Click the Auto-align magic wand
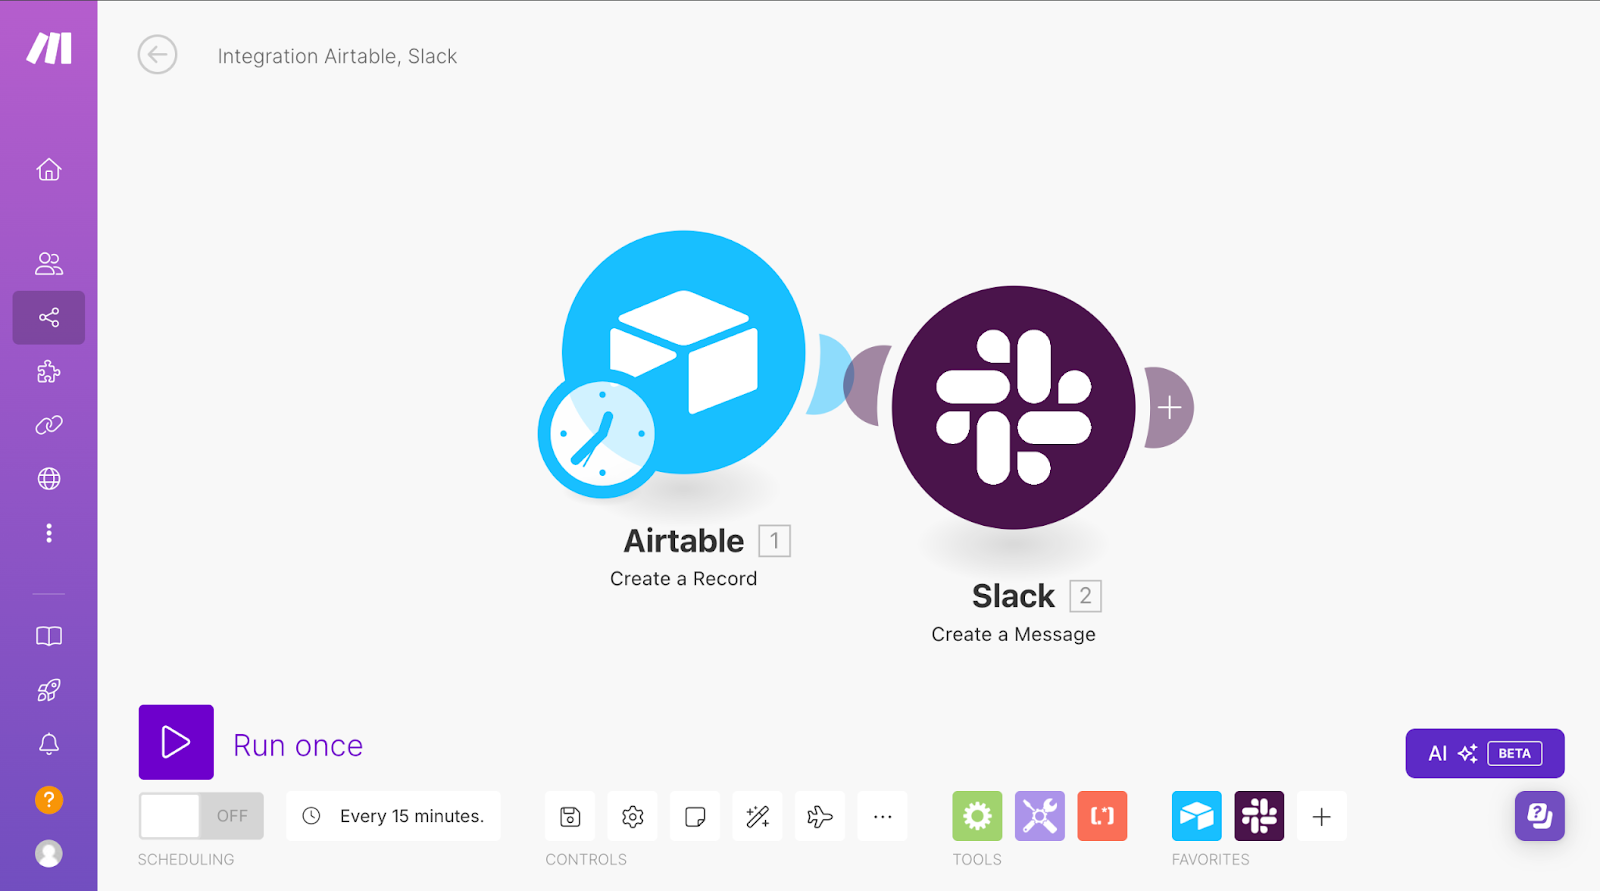This screenshot has height=891, width=1600. tap(758, 817)
